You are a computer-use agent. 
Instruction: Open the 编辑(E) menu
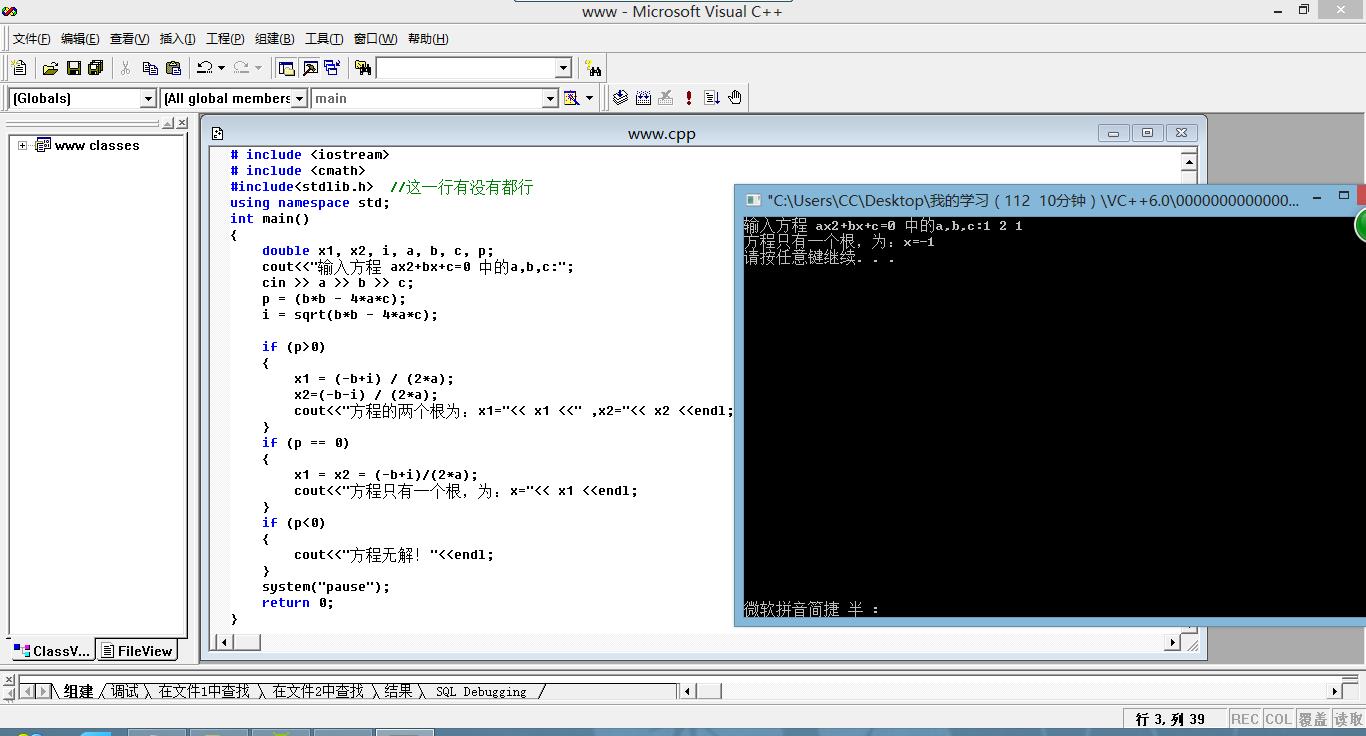[x=80, y=39]
